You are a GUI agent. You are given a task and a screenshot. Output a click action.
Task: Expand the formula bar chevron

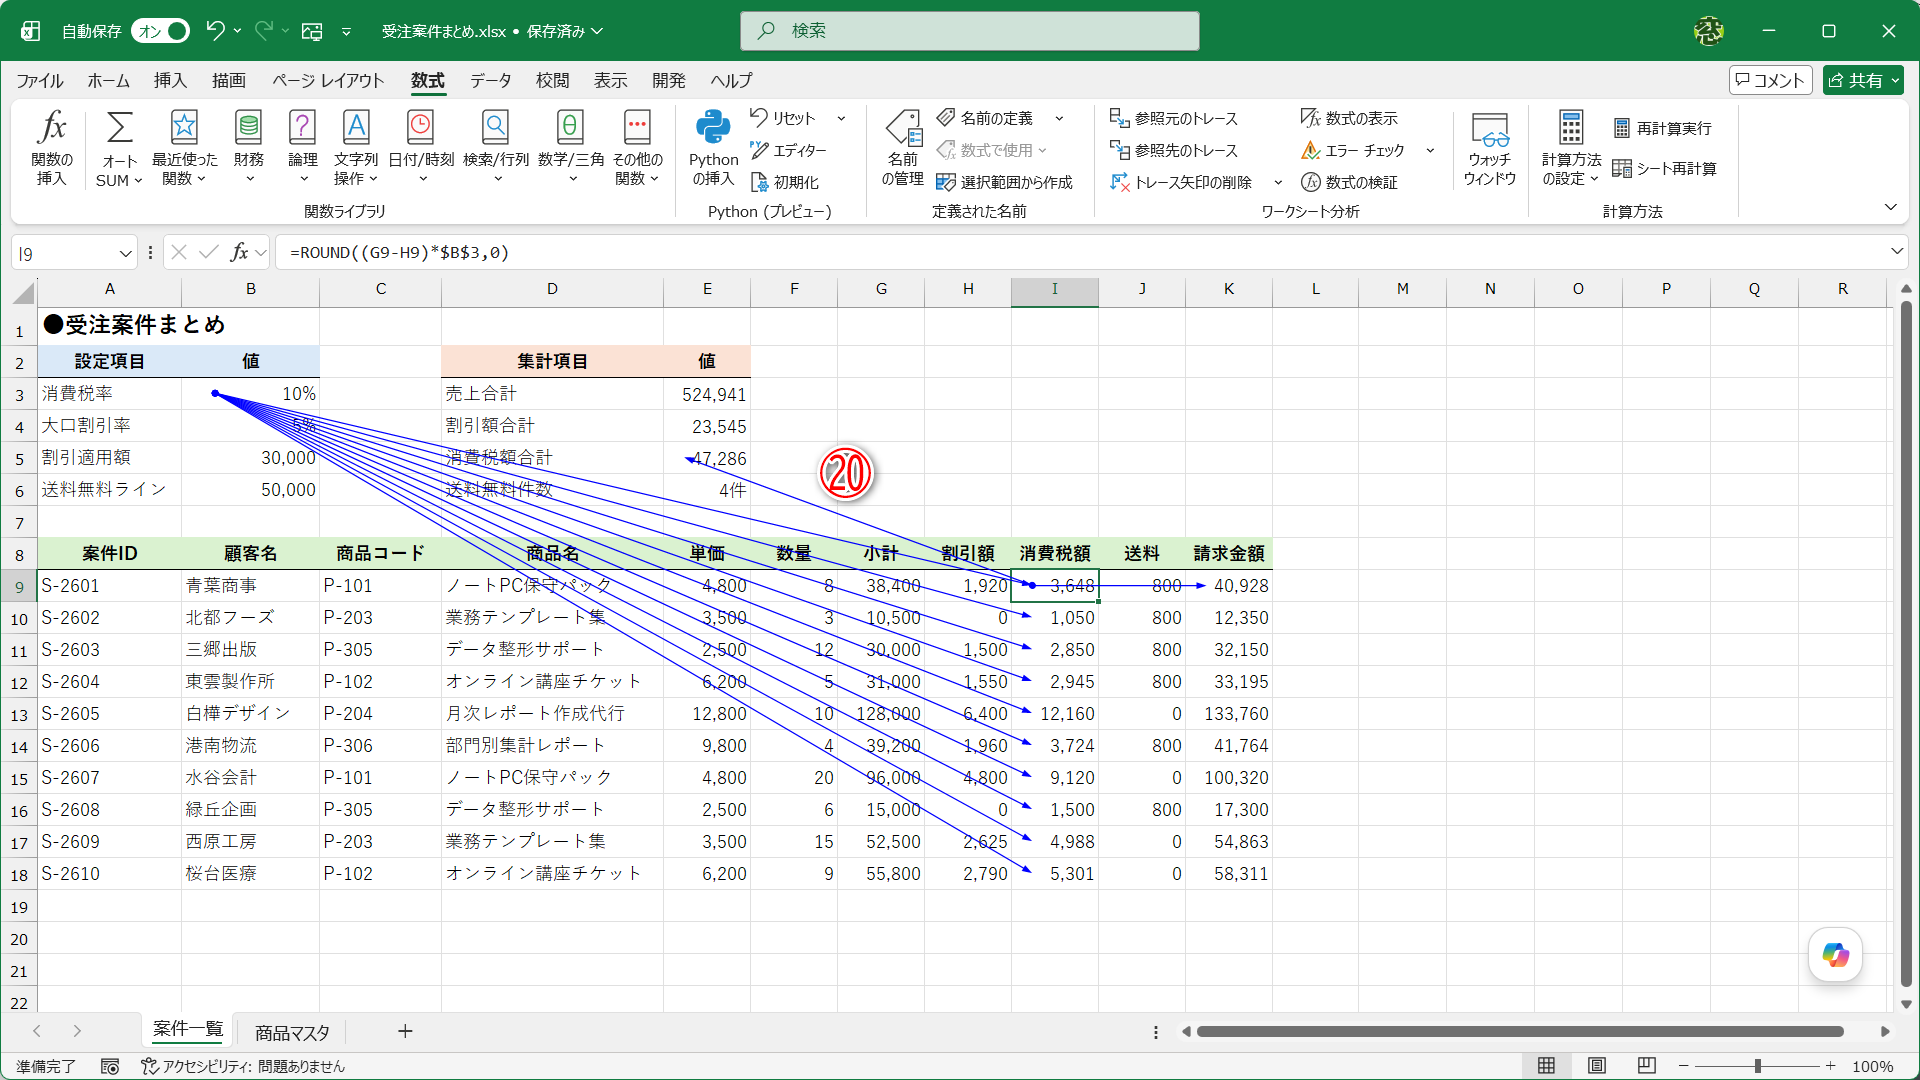tap(1896, 252)
